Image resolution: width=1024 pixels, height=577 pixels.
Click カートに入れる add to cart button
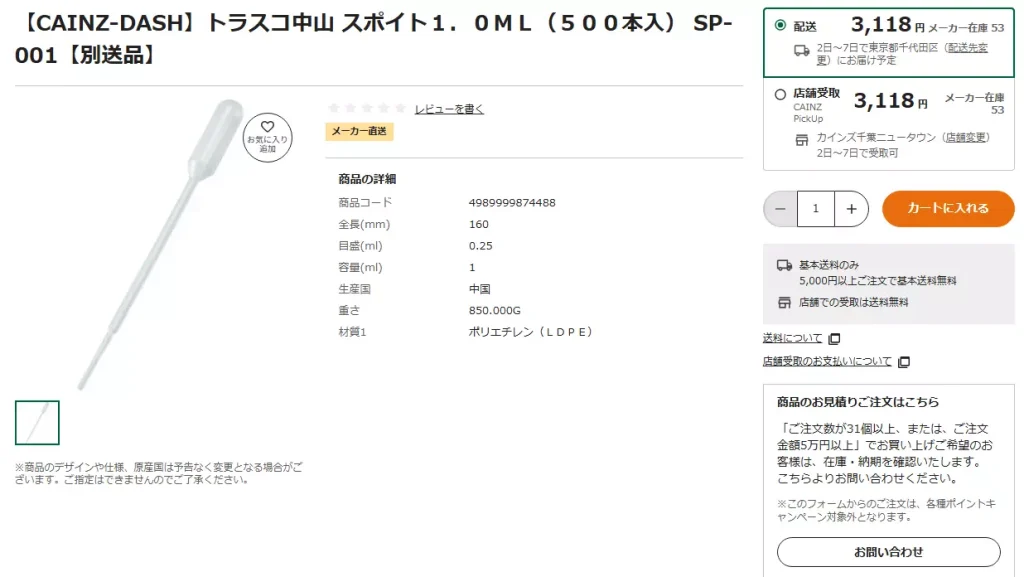(x=948, y=209)
